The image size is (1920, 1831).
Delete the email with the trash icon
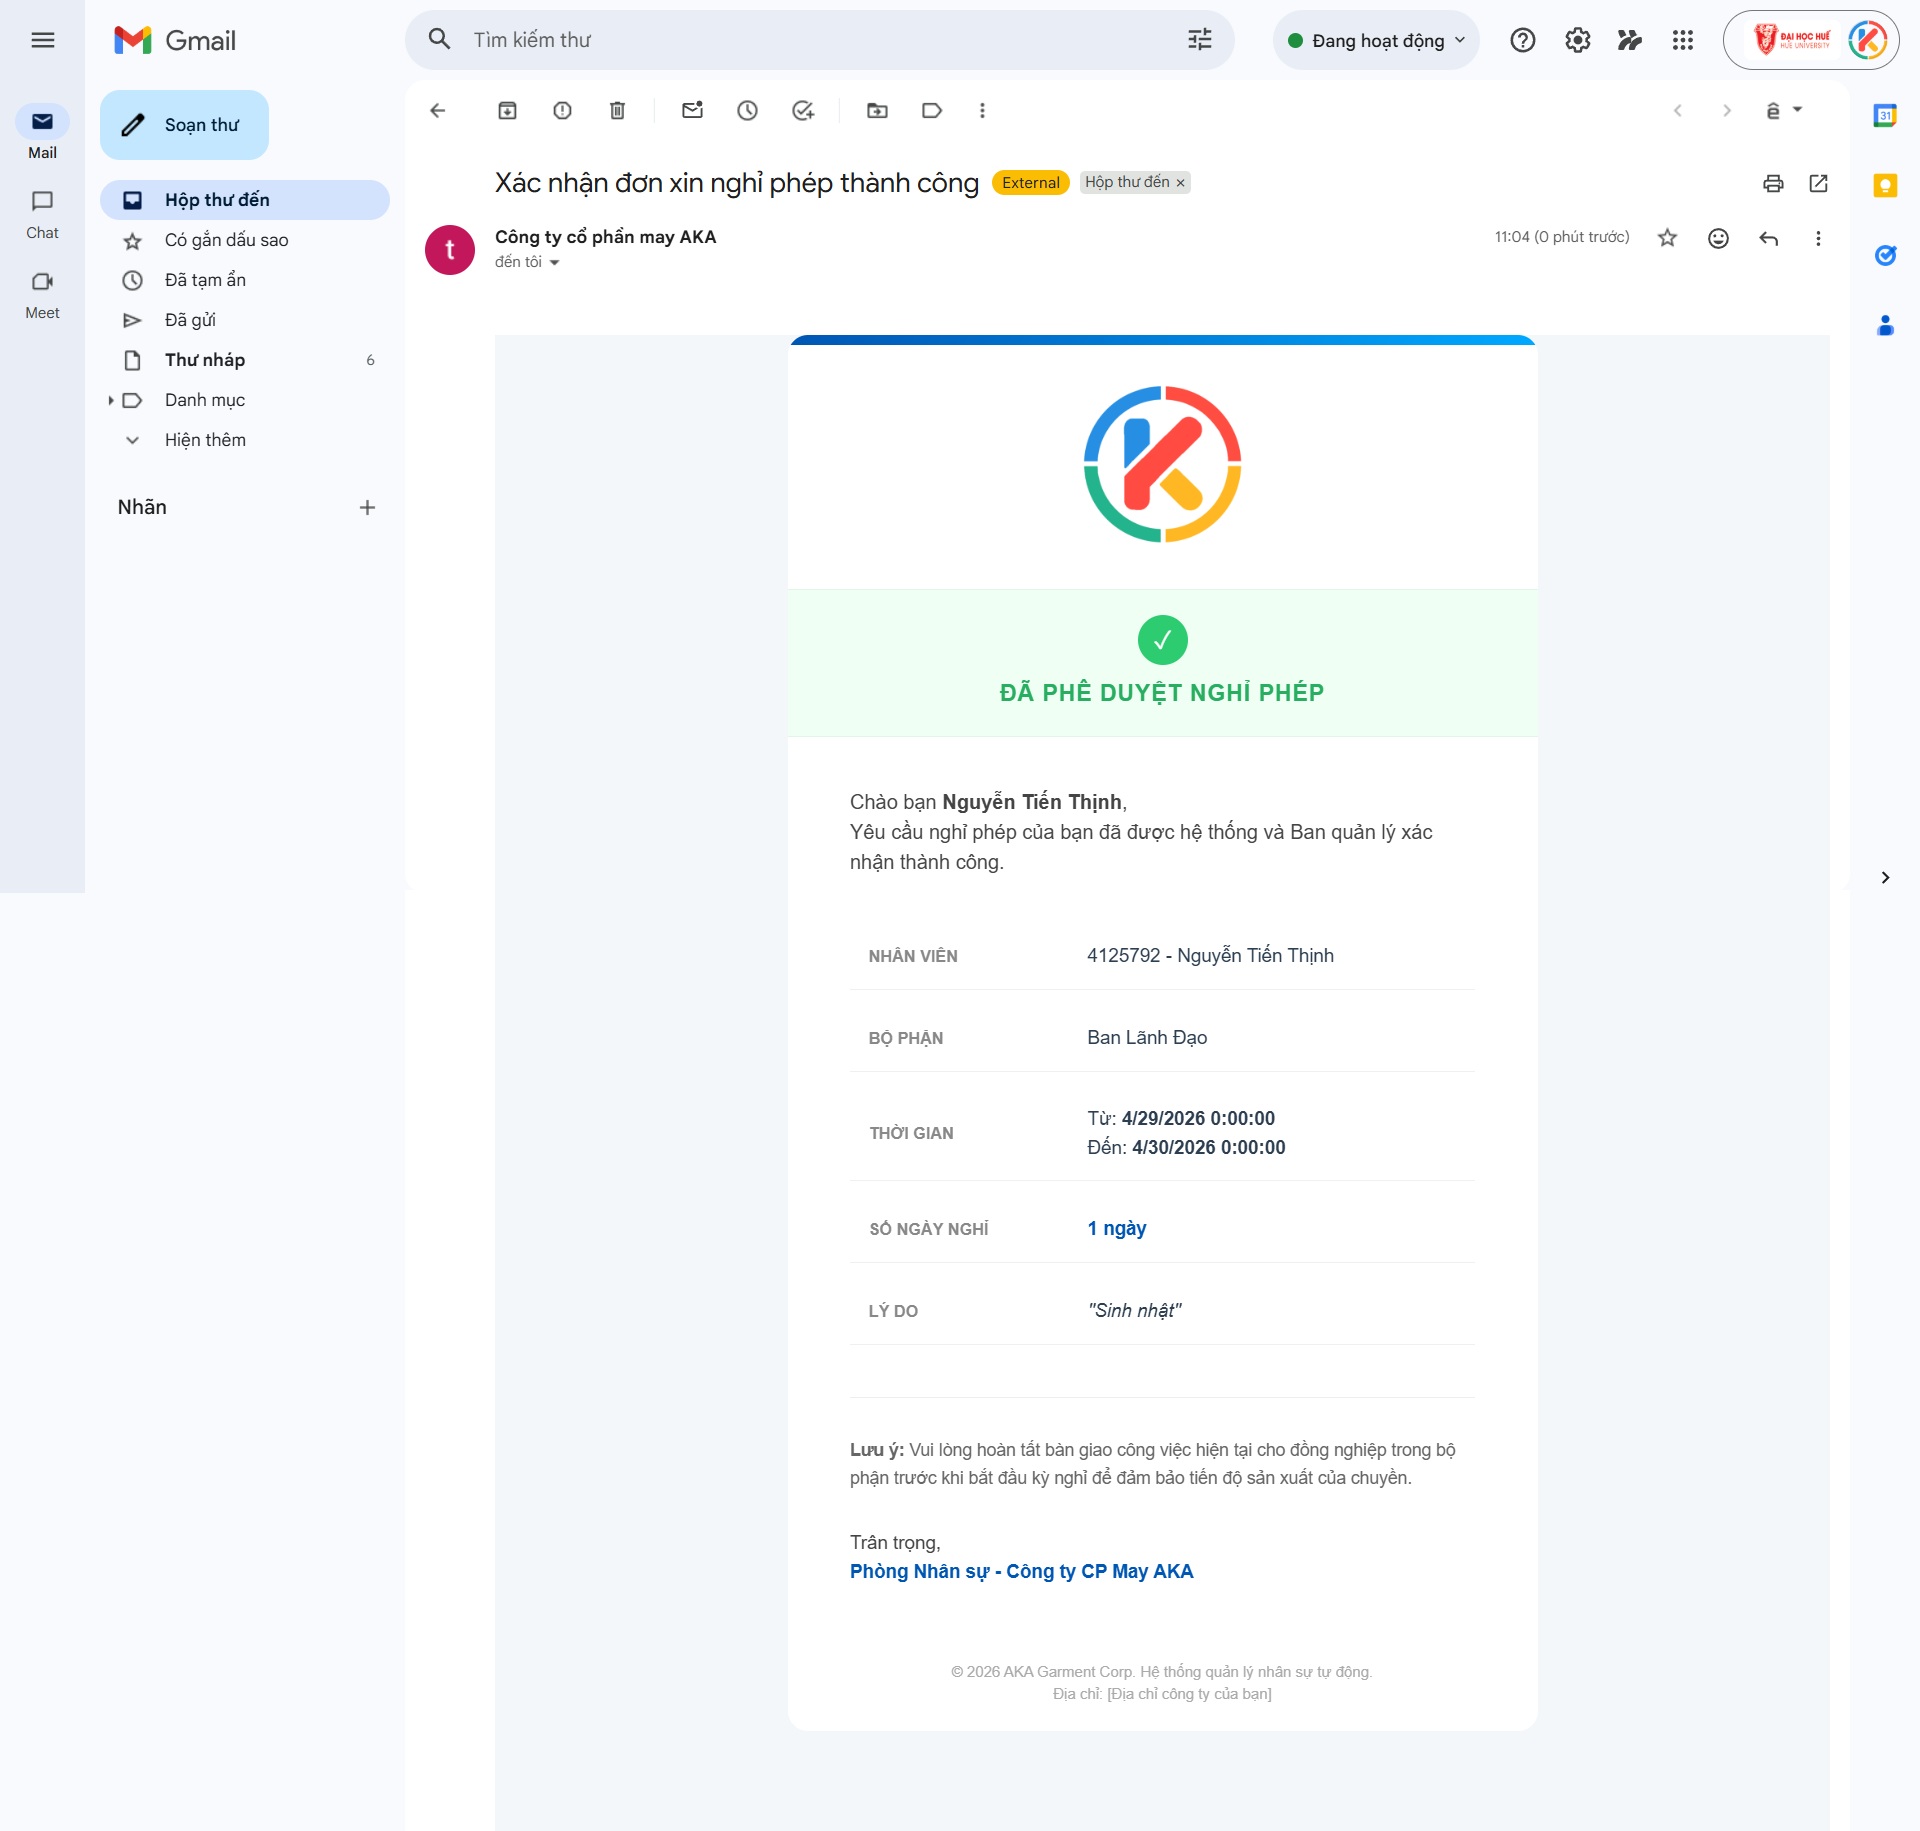(616, 111)
